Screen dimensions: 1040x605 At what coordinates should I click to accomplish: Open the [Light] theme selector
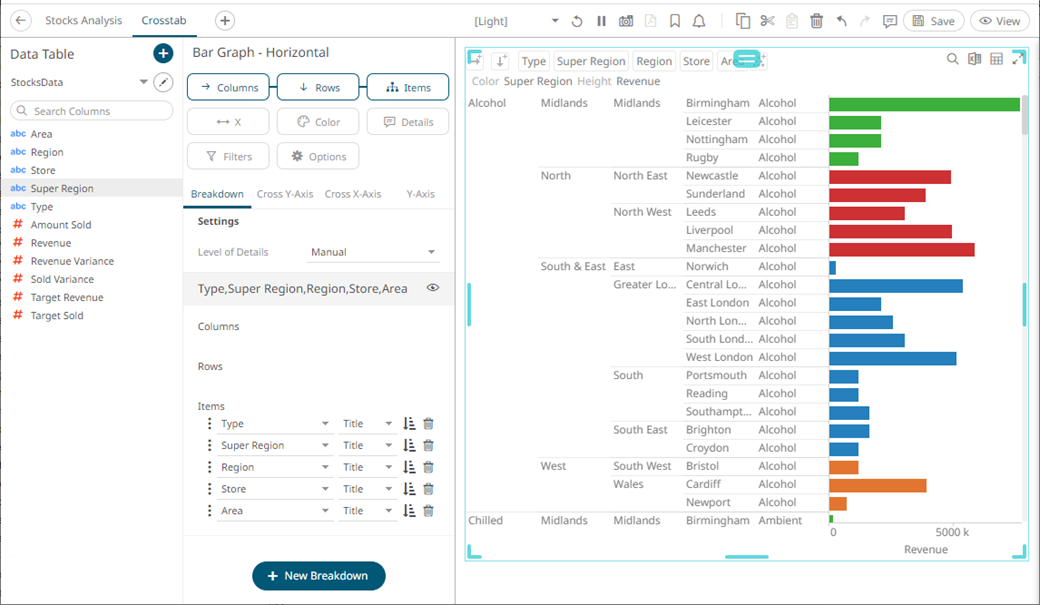[489, 20]
